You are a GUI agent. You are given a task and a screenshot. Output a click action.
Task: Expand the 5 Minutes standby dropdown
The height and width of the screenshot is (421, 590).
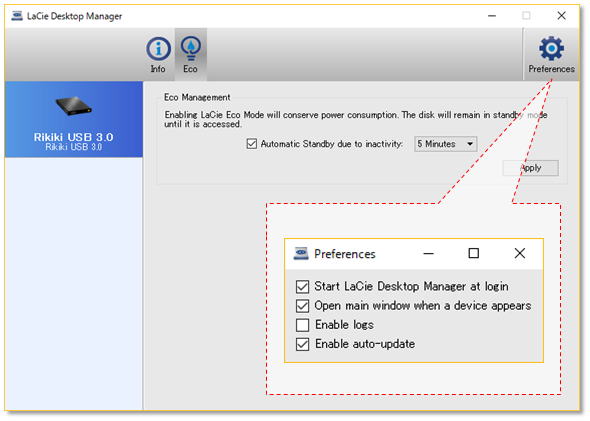point(446,144)
